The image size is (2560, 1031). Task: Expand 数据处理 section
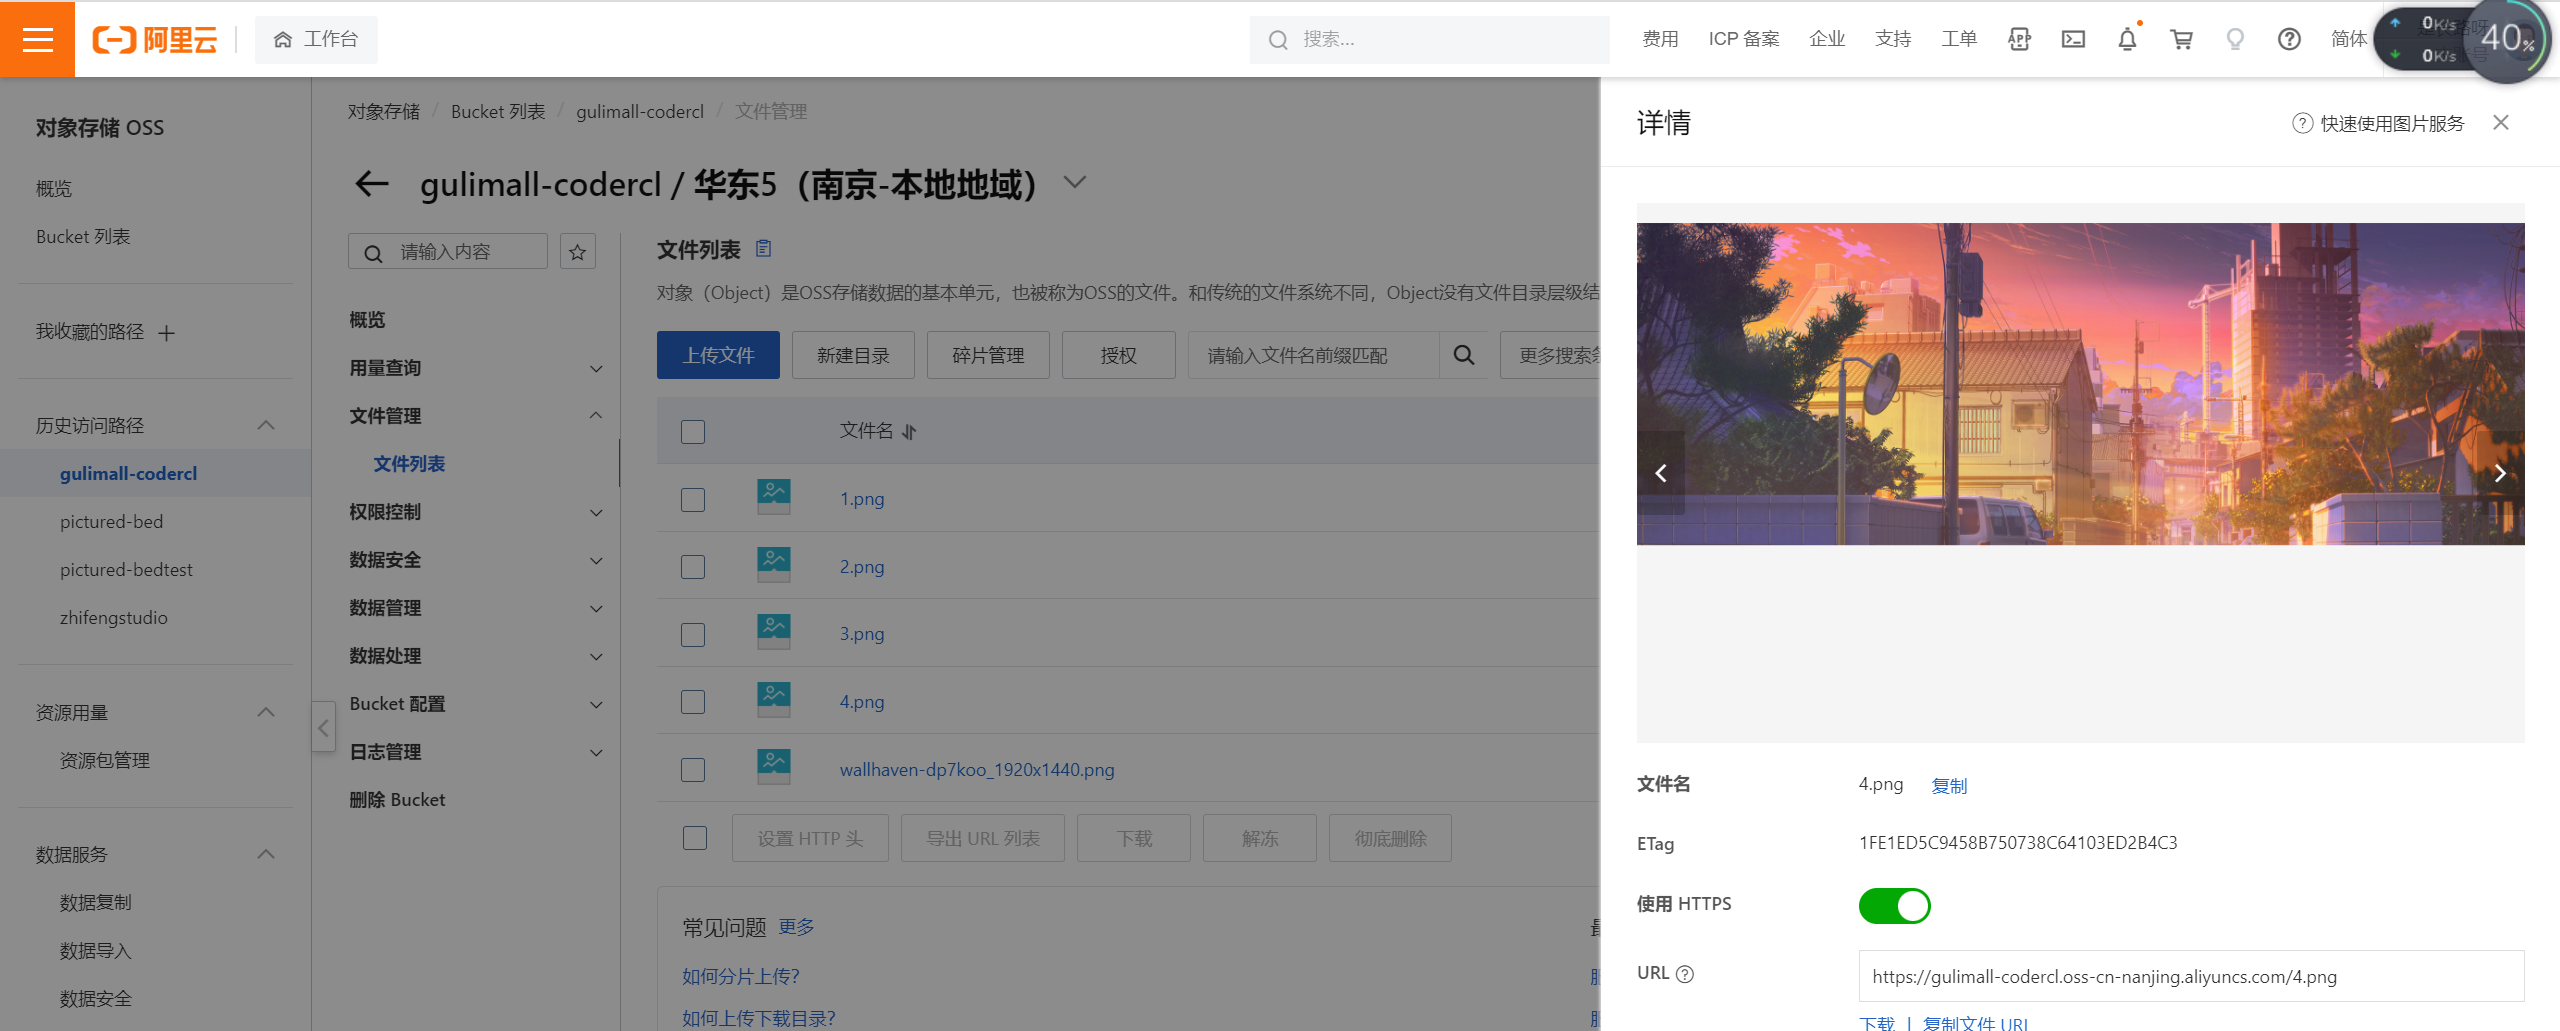pyautogui.click(x=596, y=657)
